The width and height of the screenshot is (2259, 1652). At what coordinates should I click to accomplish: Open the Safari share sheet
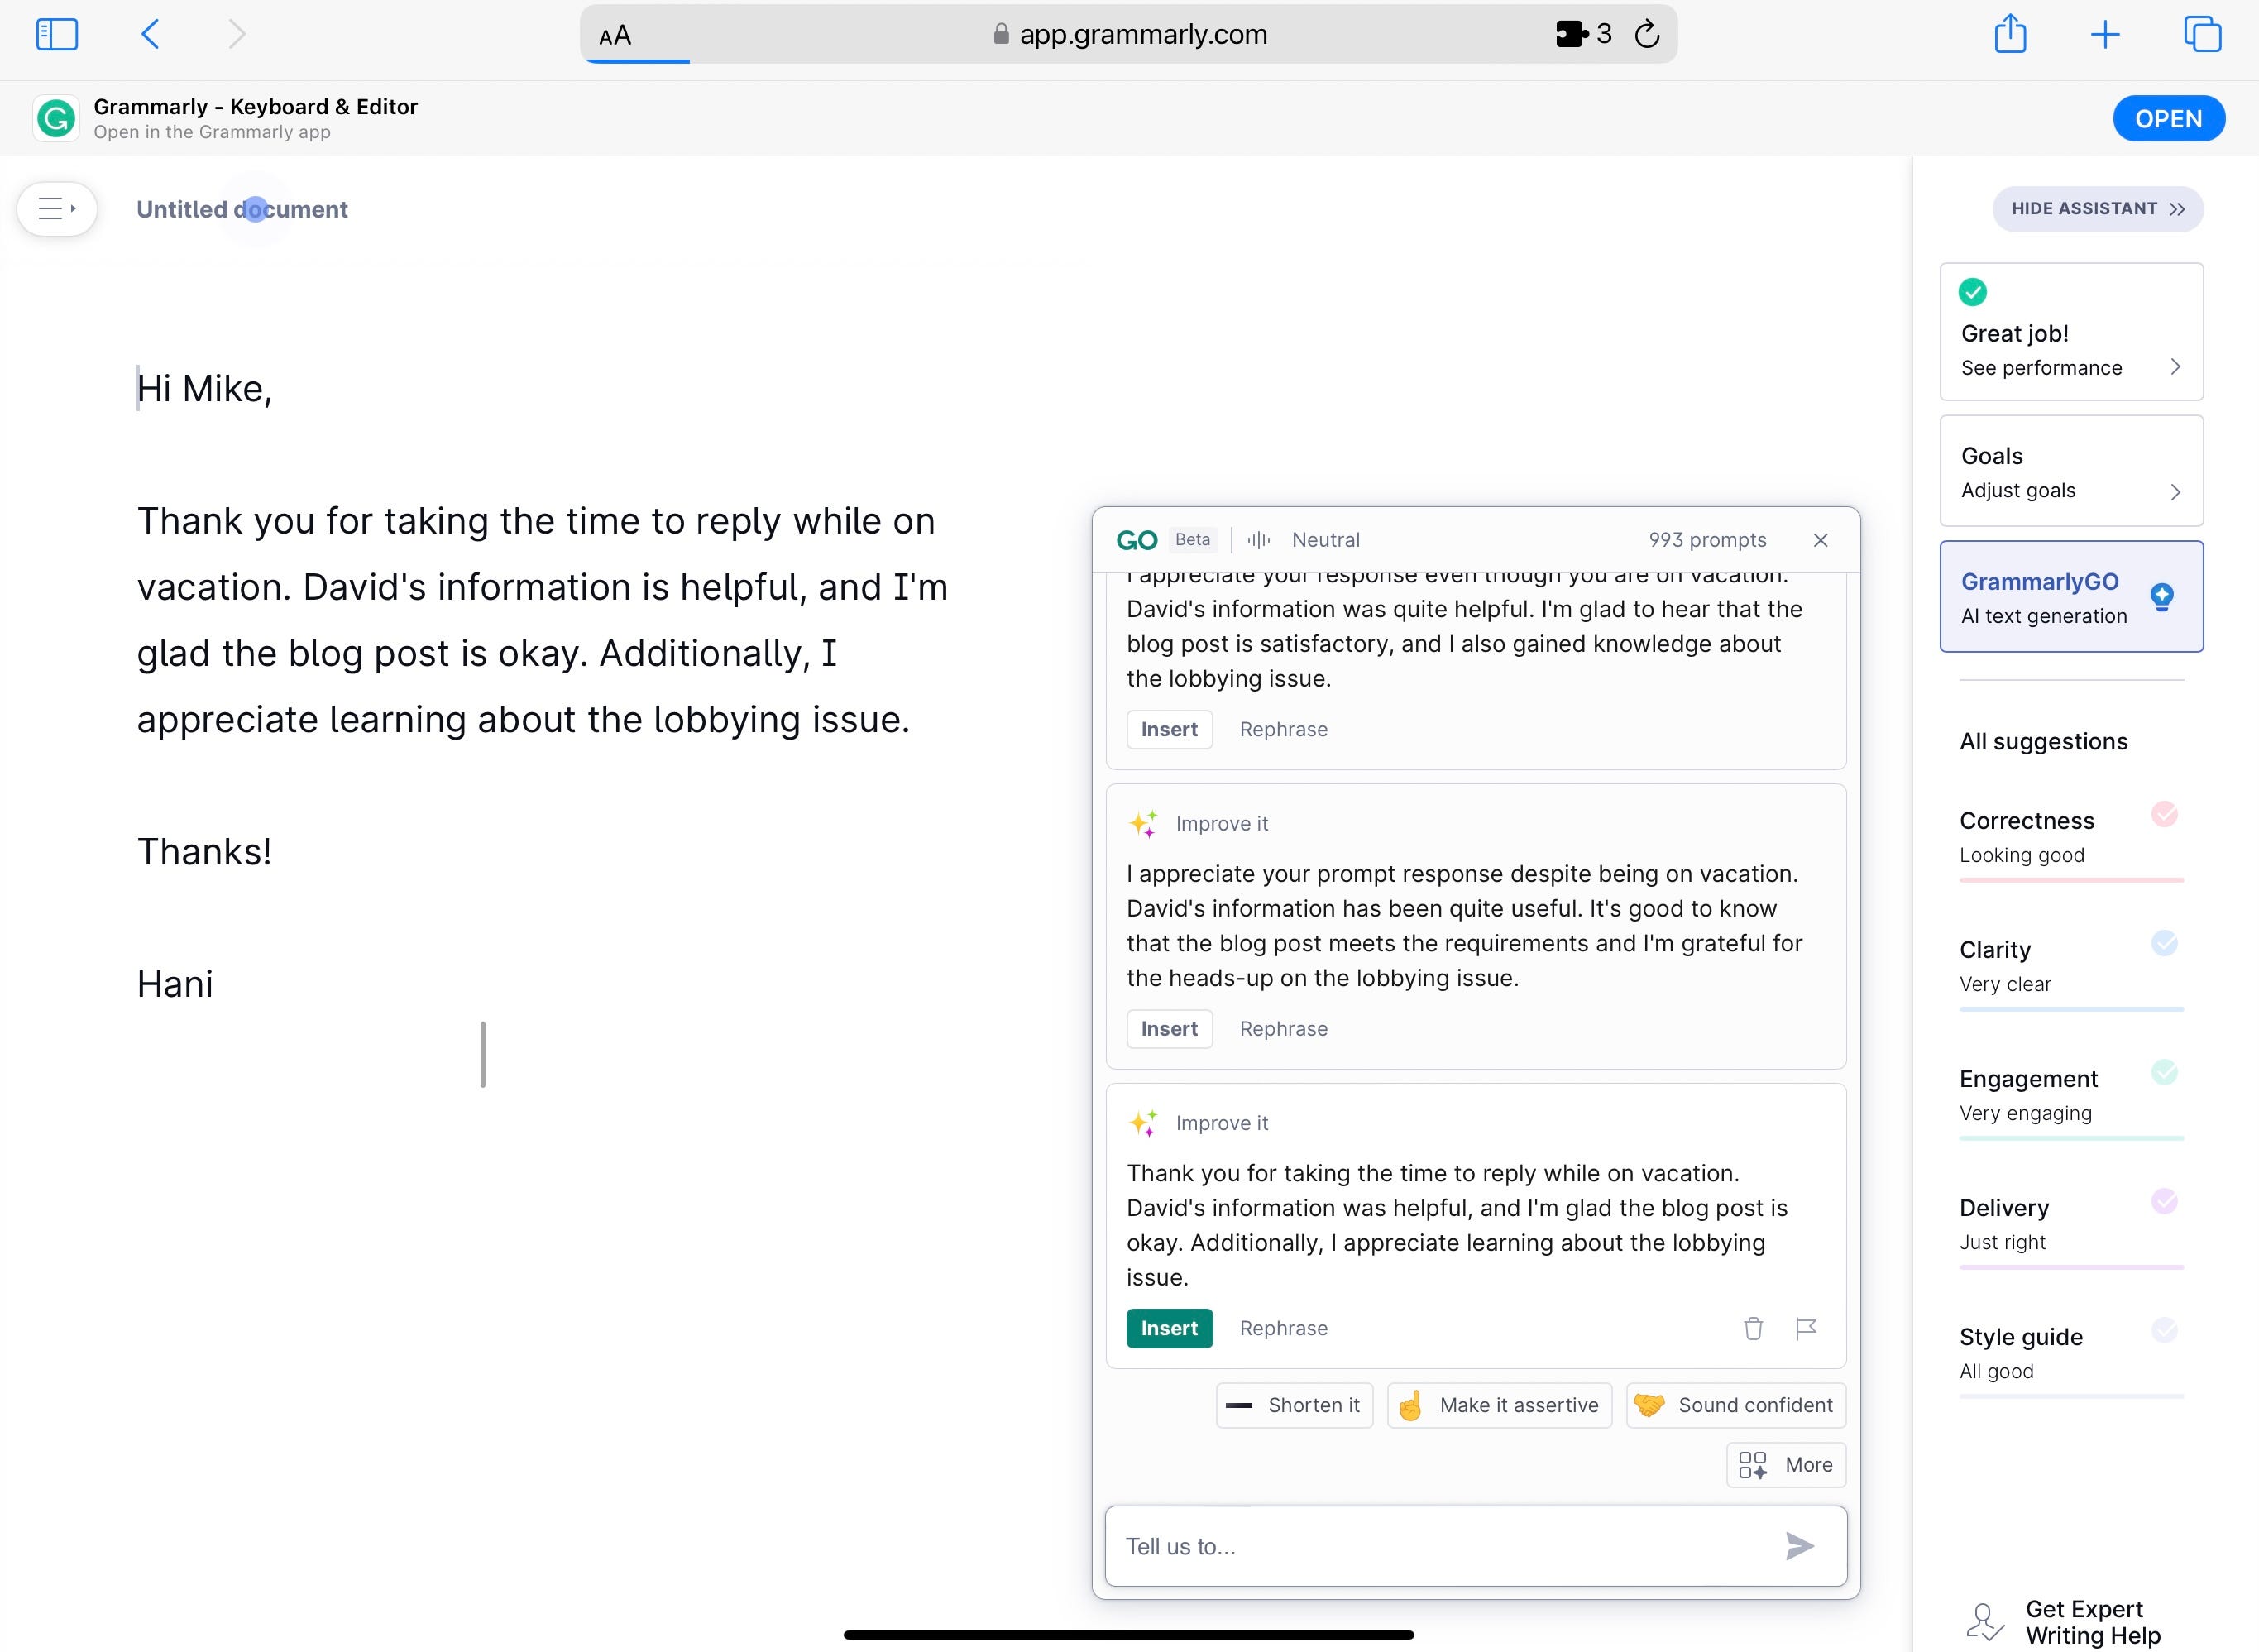(x=2010, y=33)
